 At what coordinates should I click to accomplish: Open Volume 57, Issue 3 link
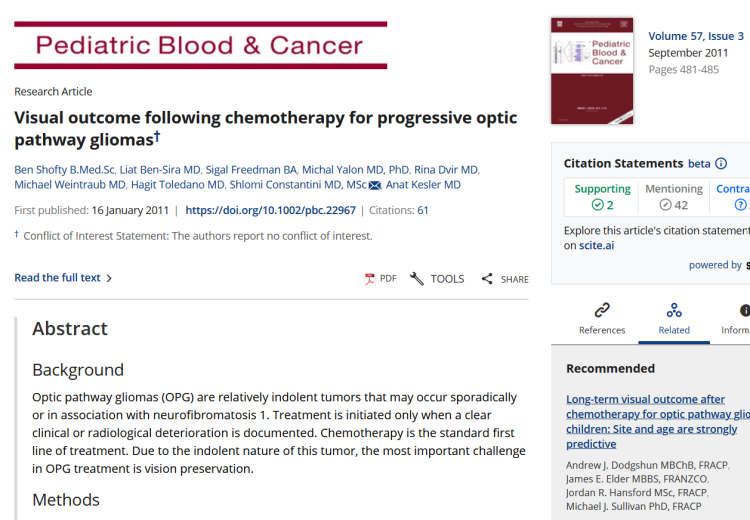click(x=695, y=36)
